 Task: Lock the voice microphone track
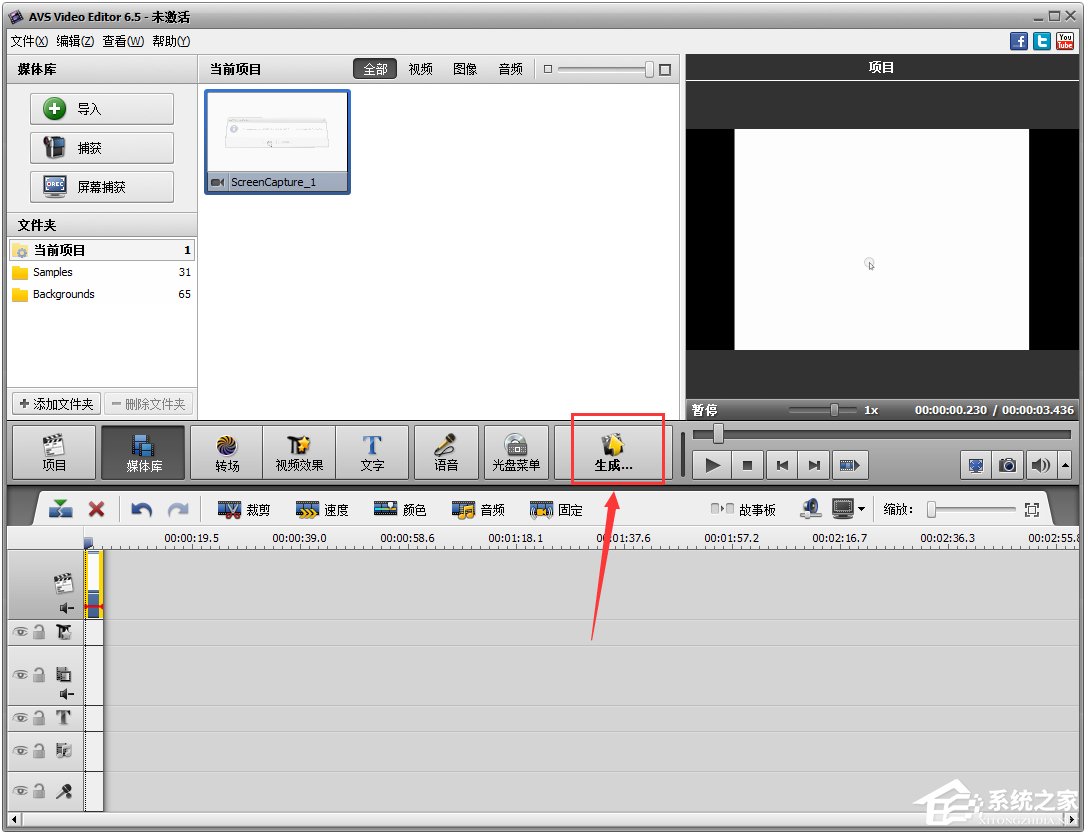40,790
